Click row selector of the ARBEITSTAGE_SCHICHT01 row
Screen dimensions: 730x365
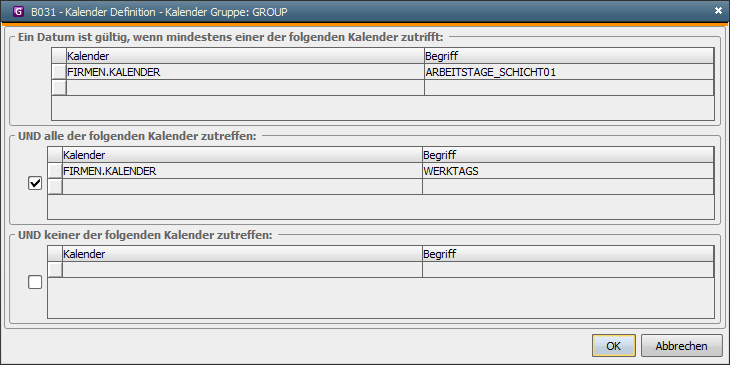[59, 72]
